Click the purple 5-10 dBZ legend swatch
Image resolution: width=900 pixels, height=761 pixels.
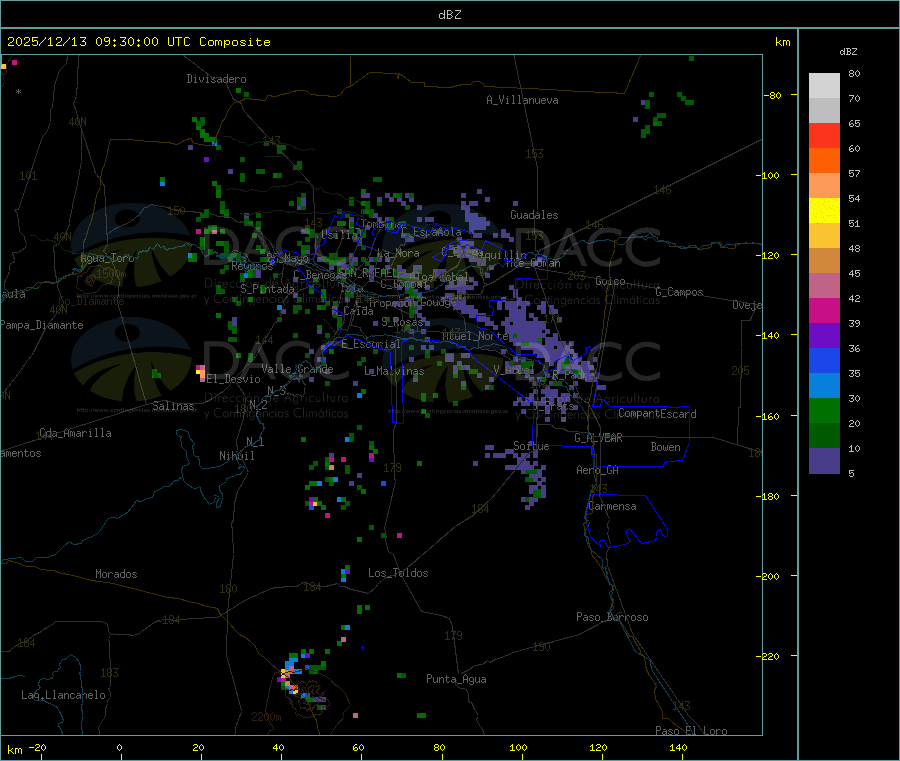click(x=824, y=461)
